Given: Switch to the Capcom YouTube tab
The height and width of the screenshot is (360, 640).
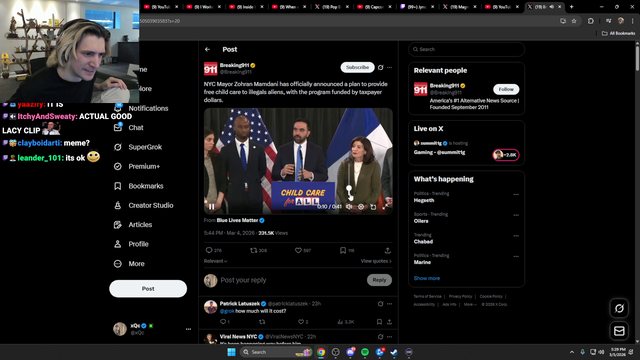Looking at the screenshot, I should point(375,7).
